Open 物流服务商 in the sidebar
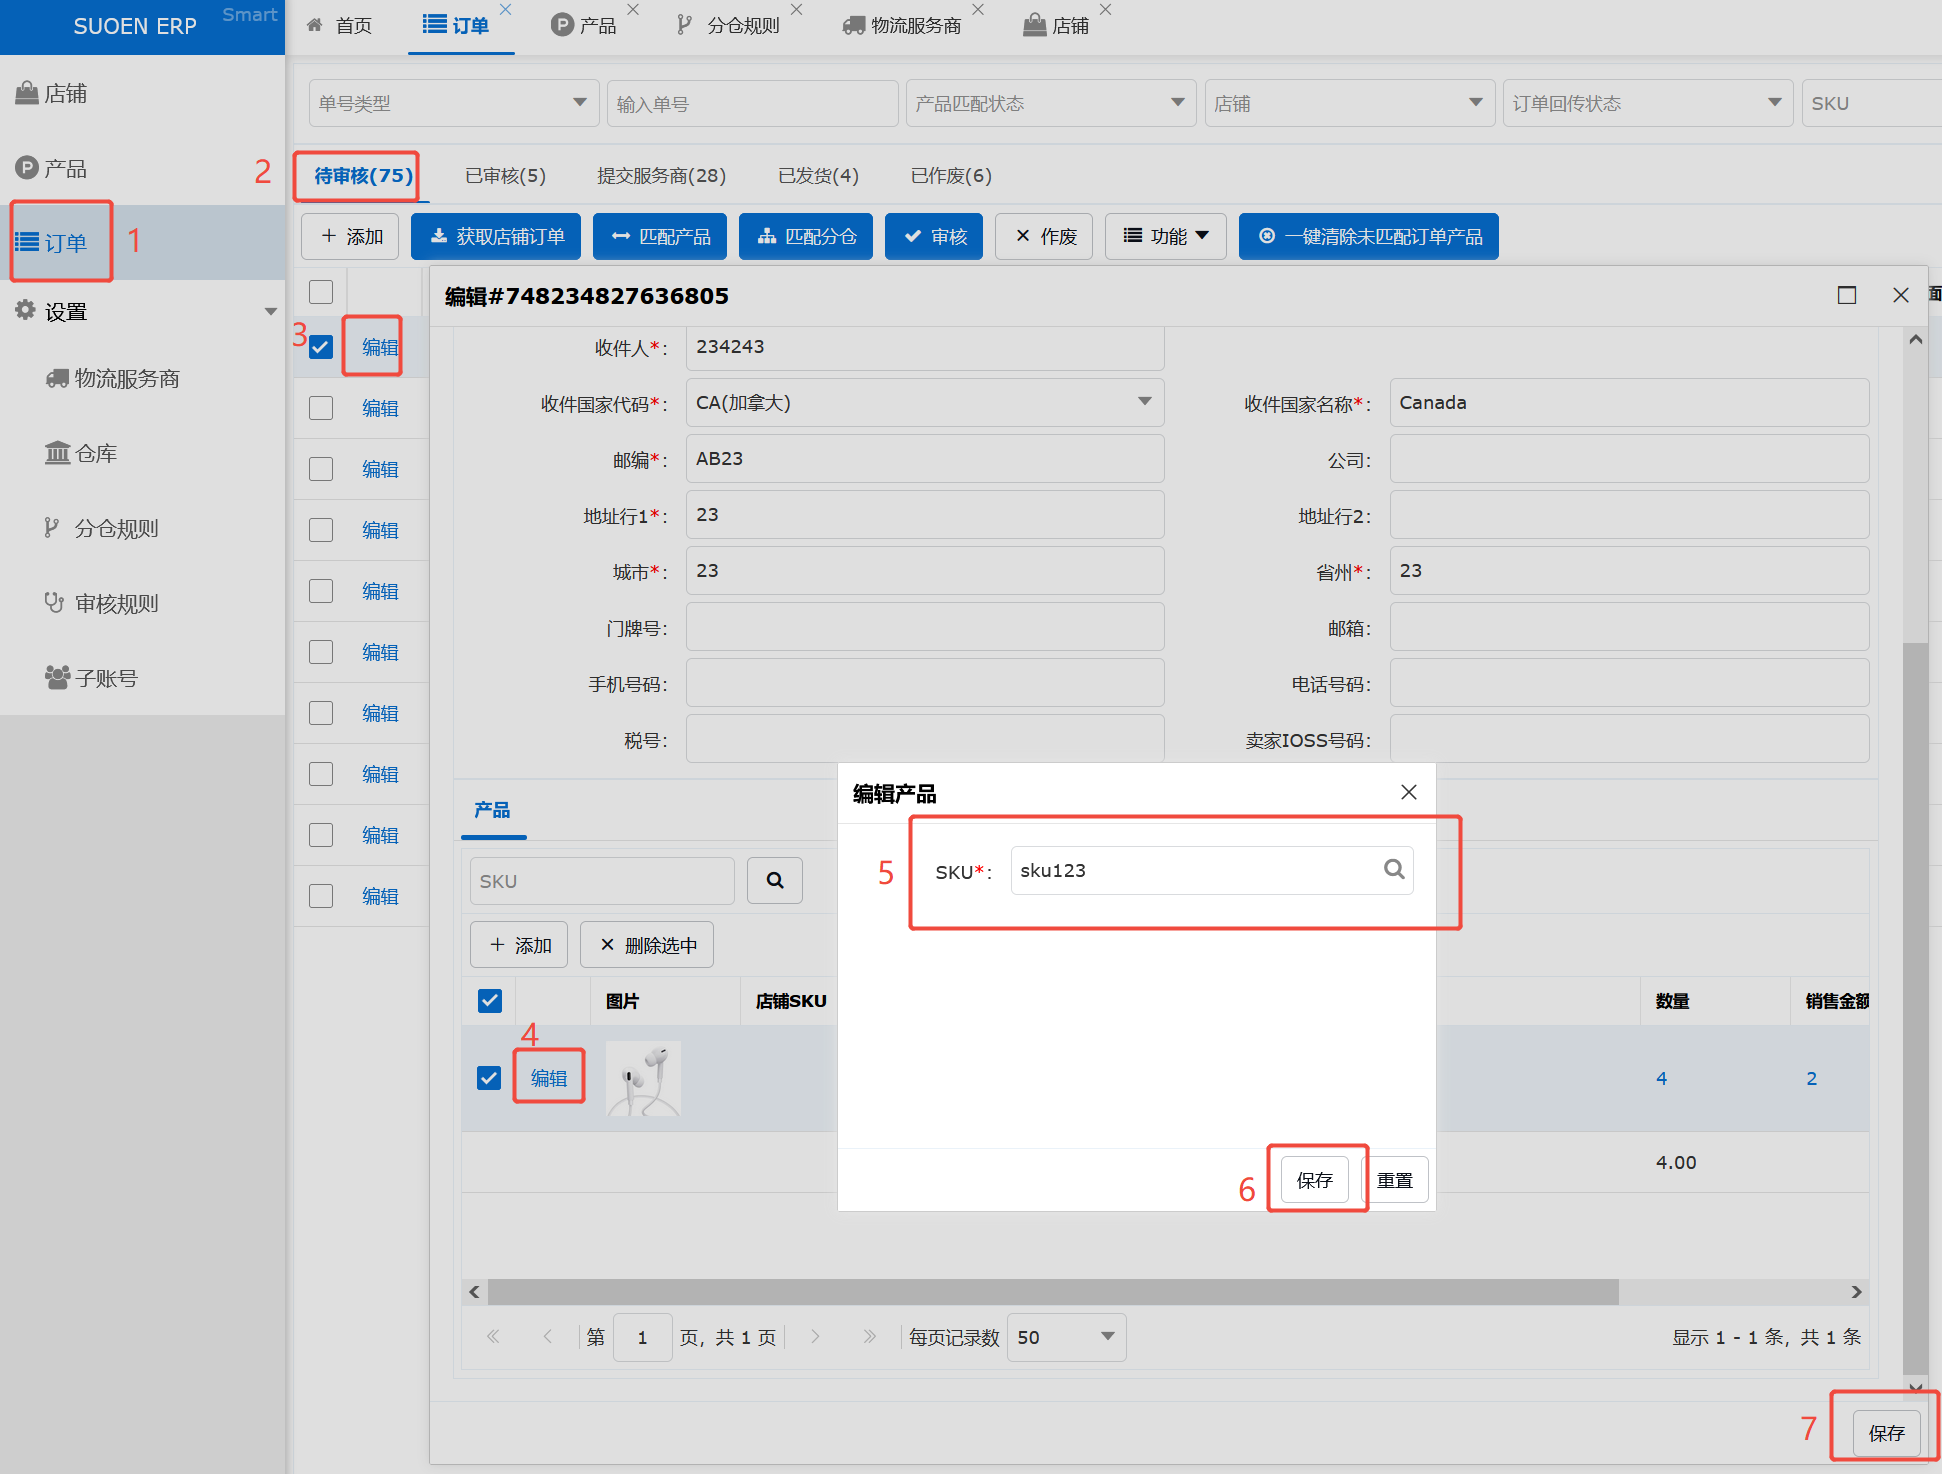The image size is (1942, 1474). tap(126, 379)
